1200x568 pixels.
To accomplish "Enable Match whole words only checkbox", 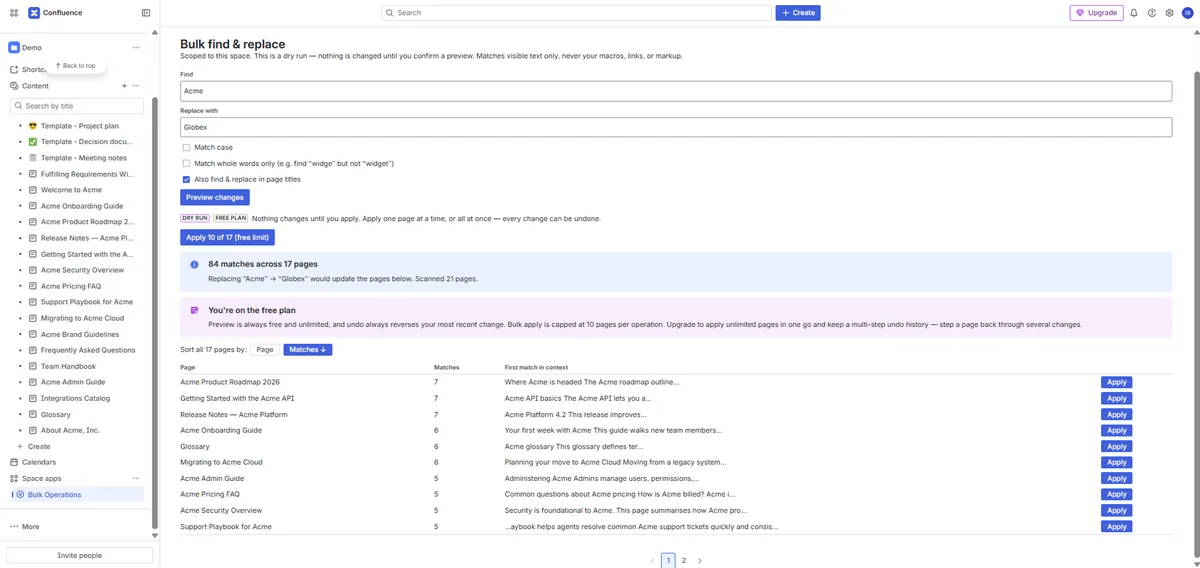I will coord(186,163).
